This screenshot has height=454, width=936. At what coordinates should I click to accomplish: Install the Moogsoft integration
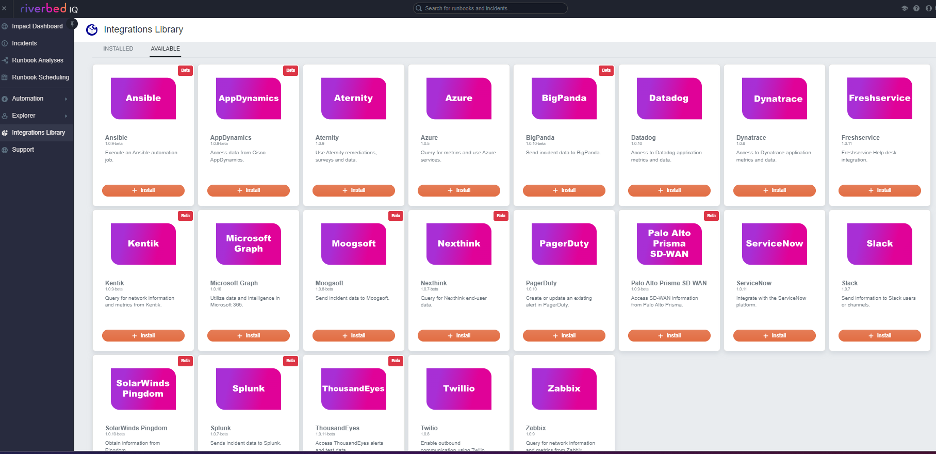[x=353, y=335]
